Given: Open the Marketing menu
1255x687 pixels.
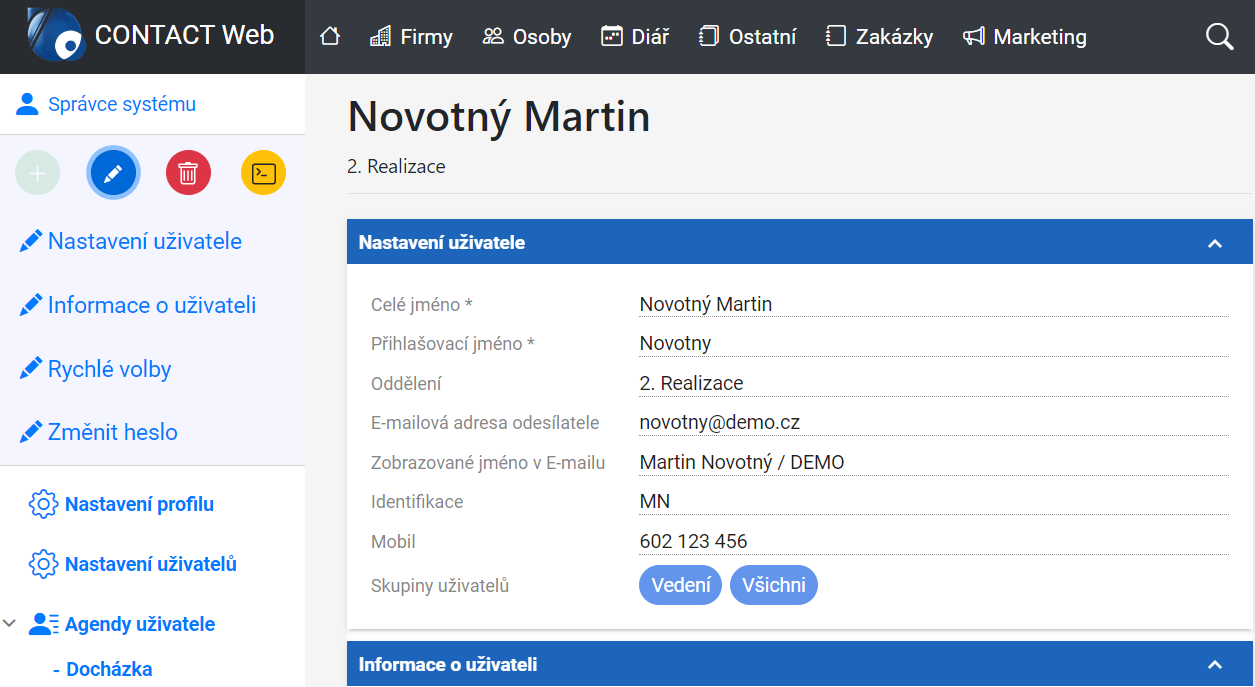Looking at the screenshot, I should [1025, 37].
